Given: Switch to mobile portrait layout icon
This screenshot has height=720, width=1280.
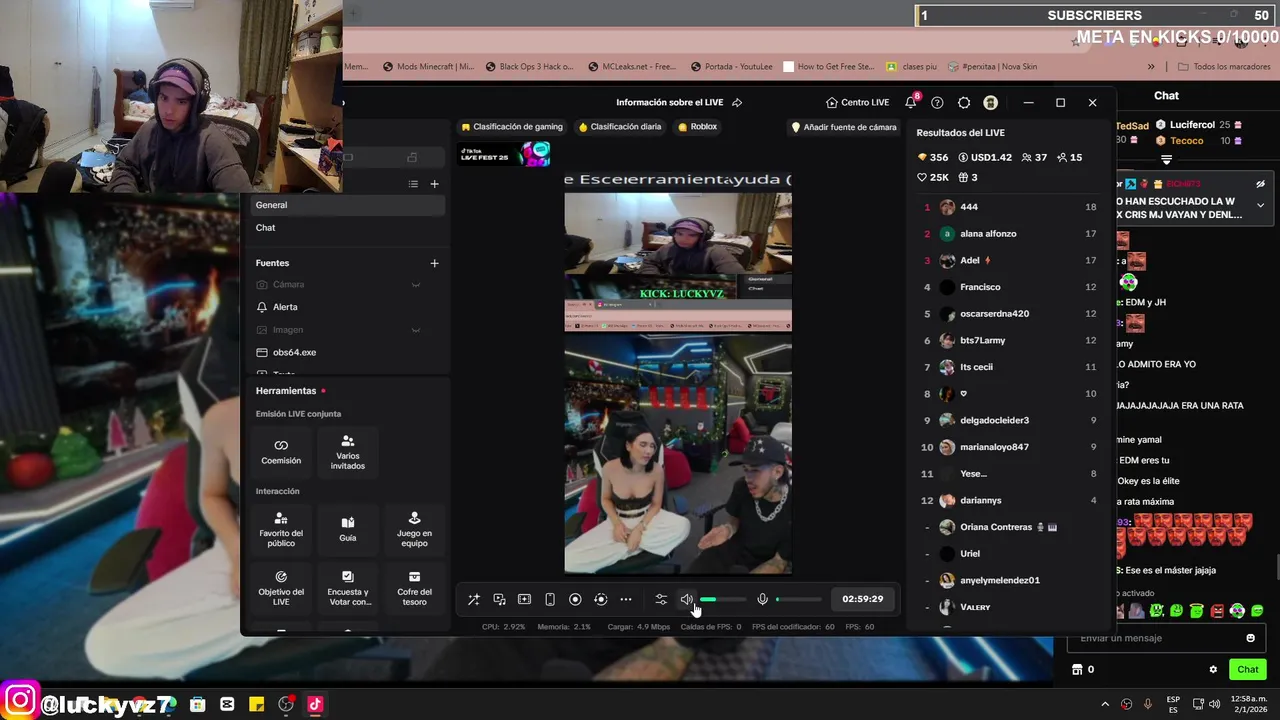Looking at the screenshot, I should click(x=549, y=599).
